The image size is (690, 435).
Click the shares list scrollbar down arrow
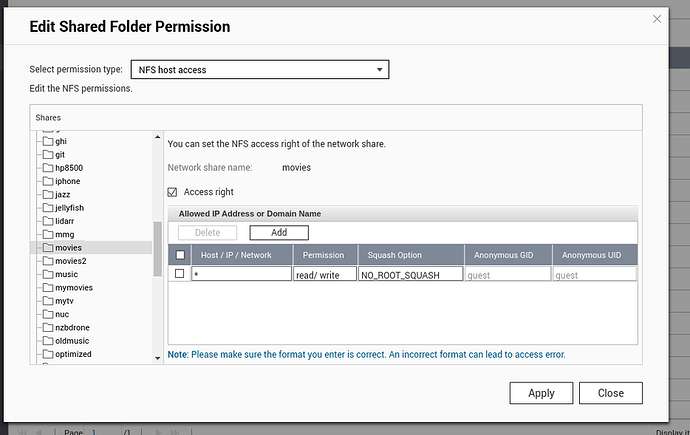[x=157, y=358]
